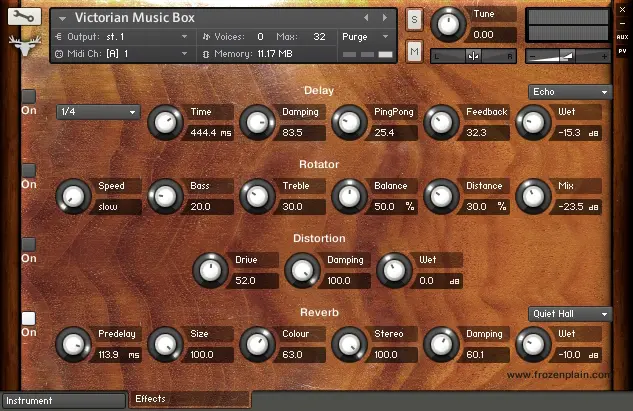Click the PingPong knob
The height and width of the screenshot is (411, 633).
coord(350,123)
